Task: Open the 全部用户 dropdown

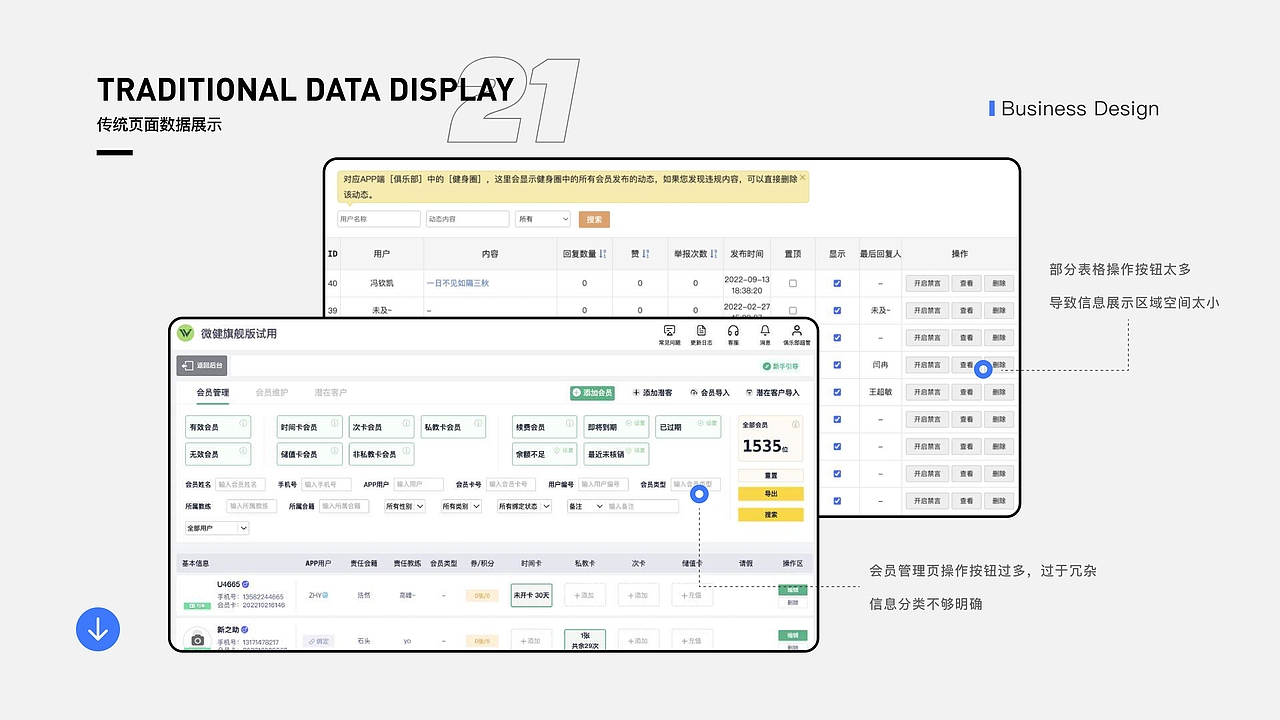Action: pyautogui.click(x=216, y=528)
